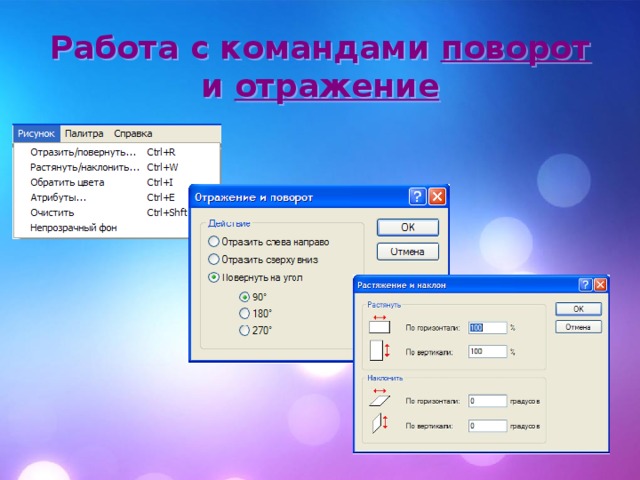Image resolution: width=640 pixels, height=480 pixels.
Task: Click Растянуть По горизонтали percent field
Action: tap(487, 328)
